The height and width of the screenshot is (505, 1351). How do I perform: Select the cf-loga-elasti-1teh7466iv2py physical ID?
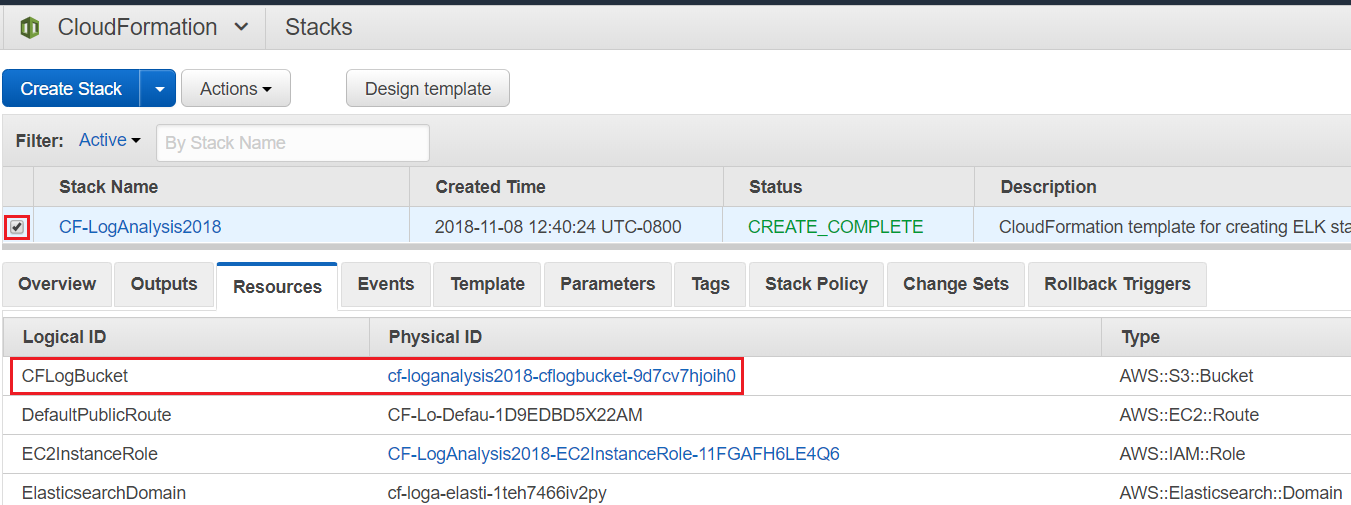point(497,492)
